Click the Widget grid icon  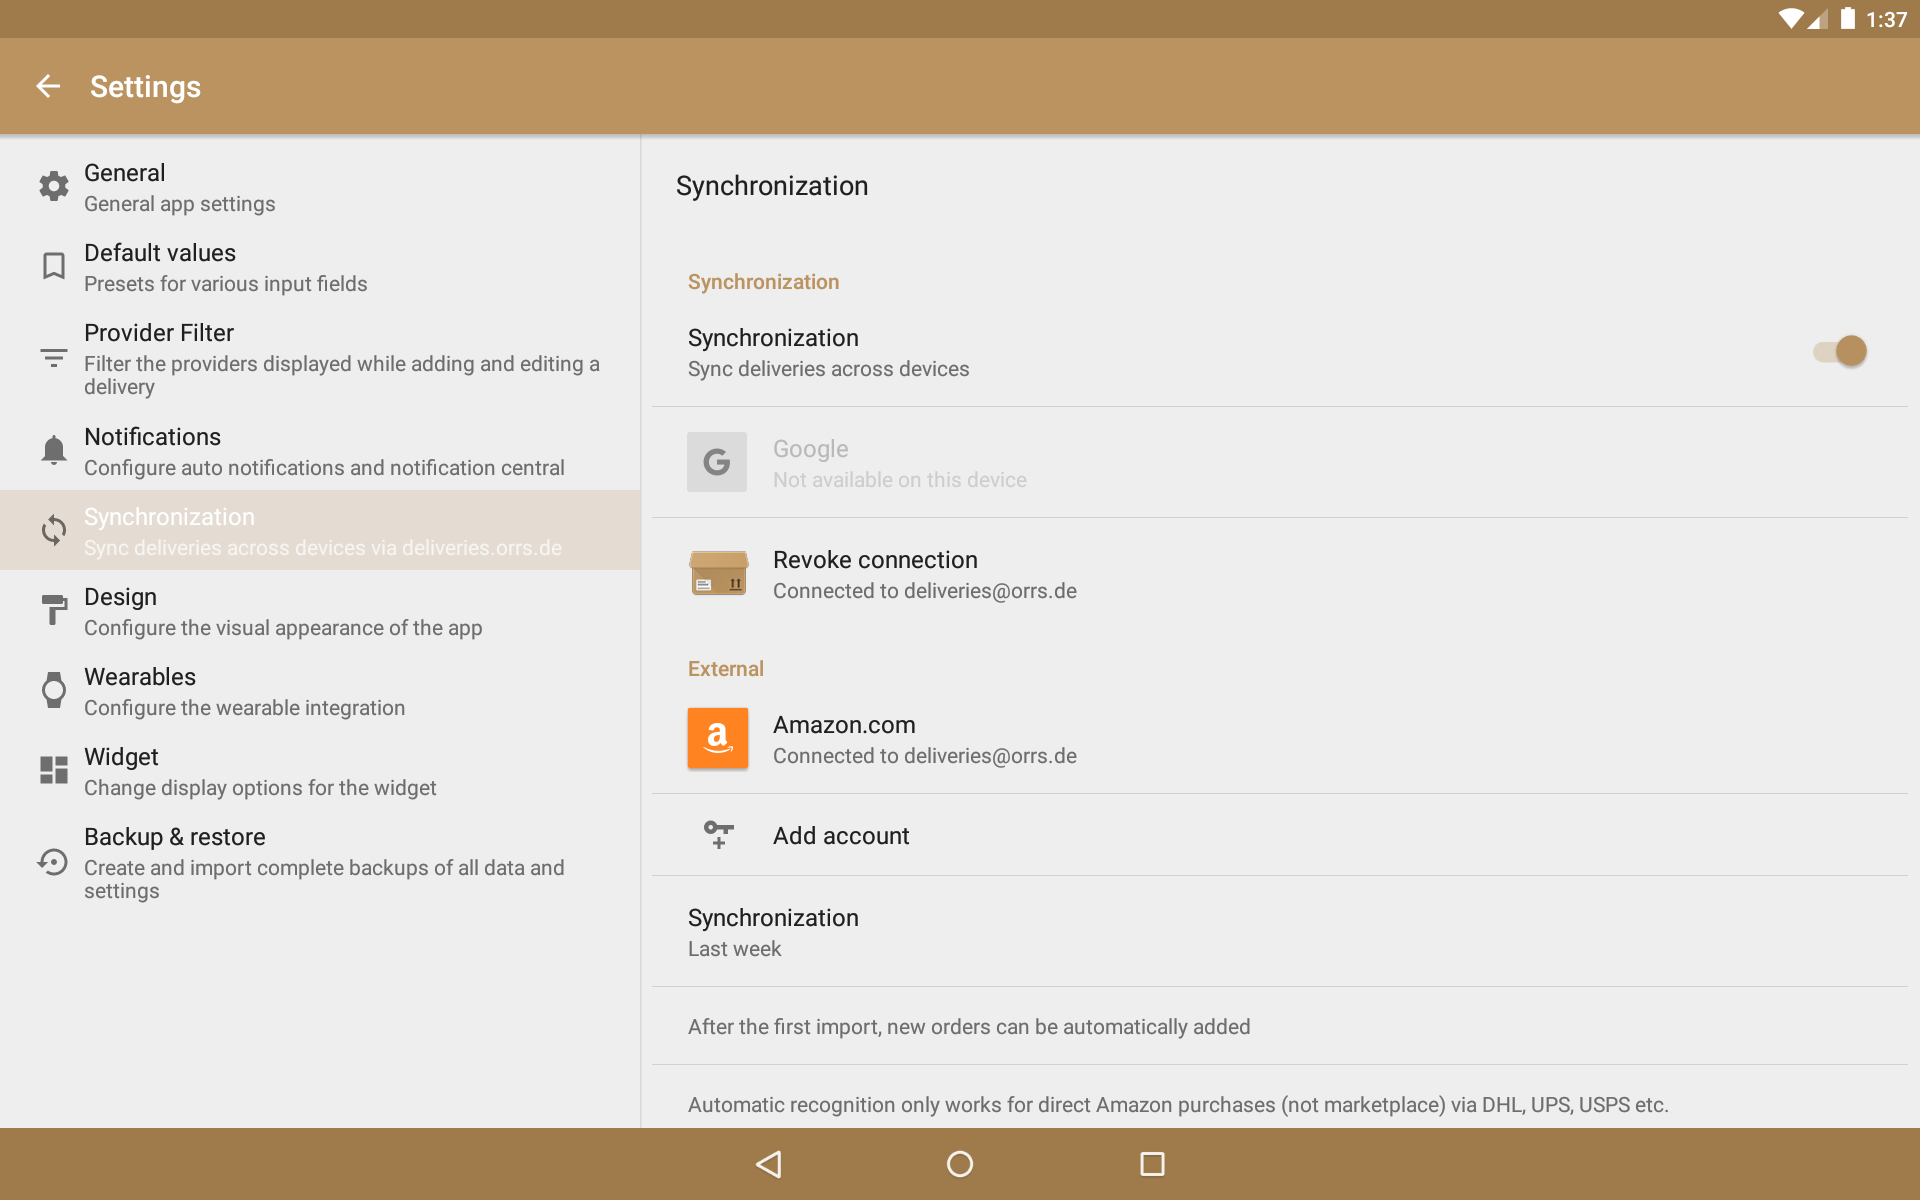54,770
